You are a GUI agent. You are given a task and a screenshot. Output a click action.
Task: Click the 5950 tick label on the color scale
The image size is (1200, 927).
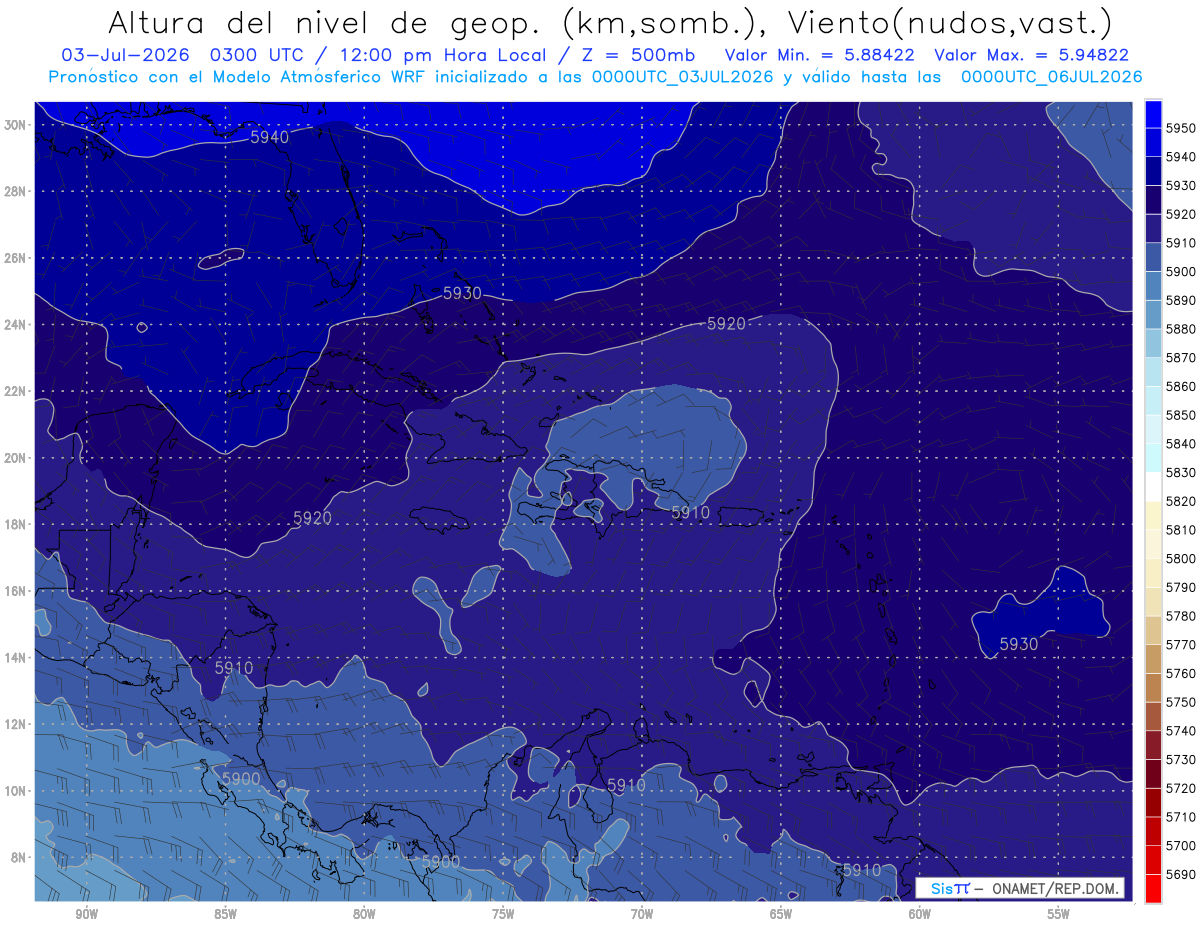pos(1181,128)
